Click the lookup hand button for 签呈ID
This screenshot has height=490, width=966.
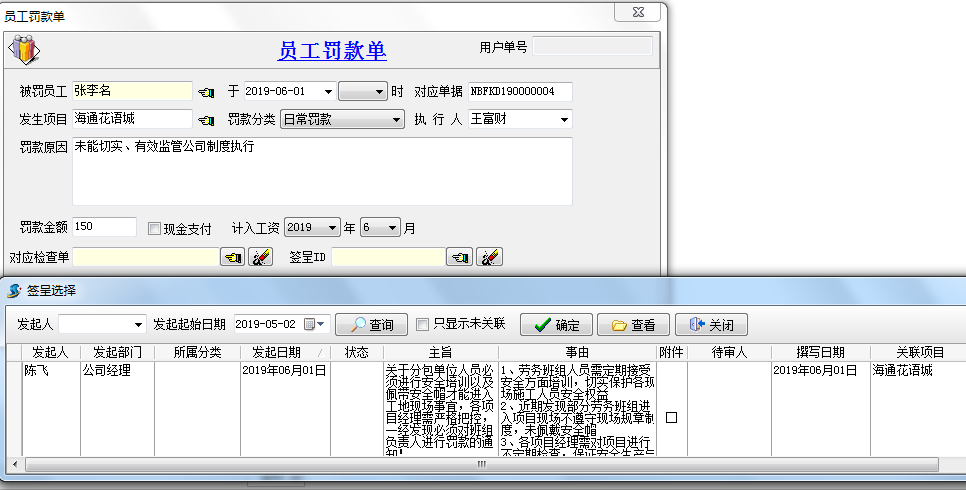(x=460, y=257)
